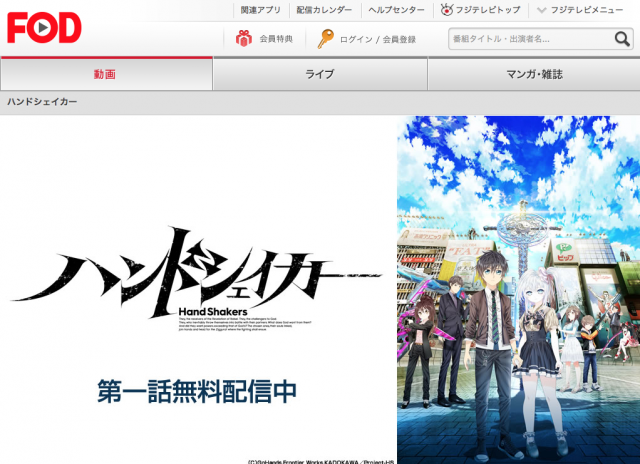
Task: Open 会員特典 page
Action: (x=276, y=39)
